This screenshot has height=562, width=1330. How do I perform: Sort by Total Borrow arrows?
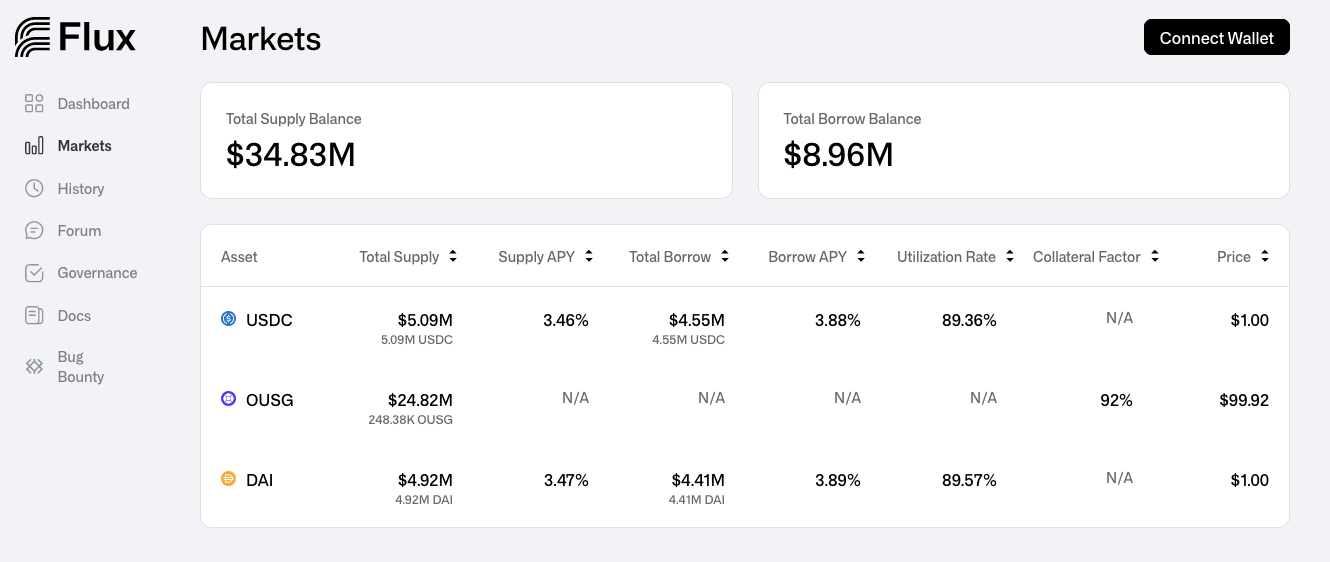click(725, 256)
